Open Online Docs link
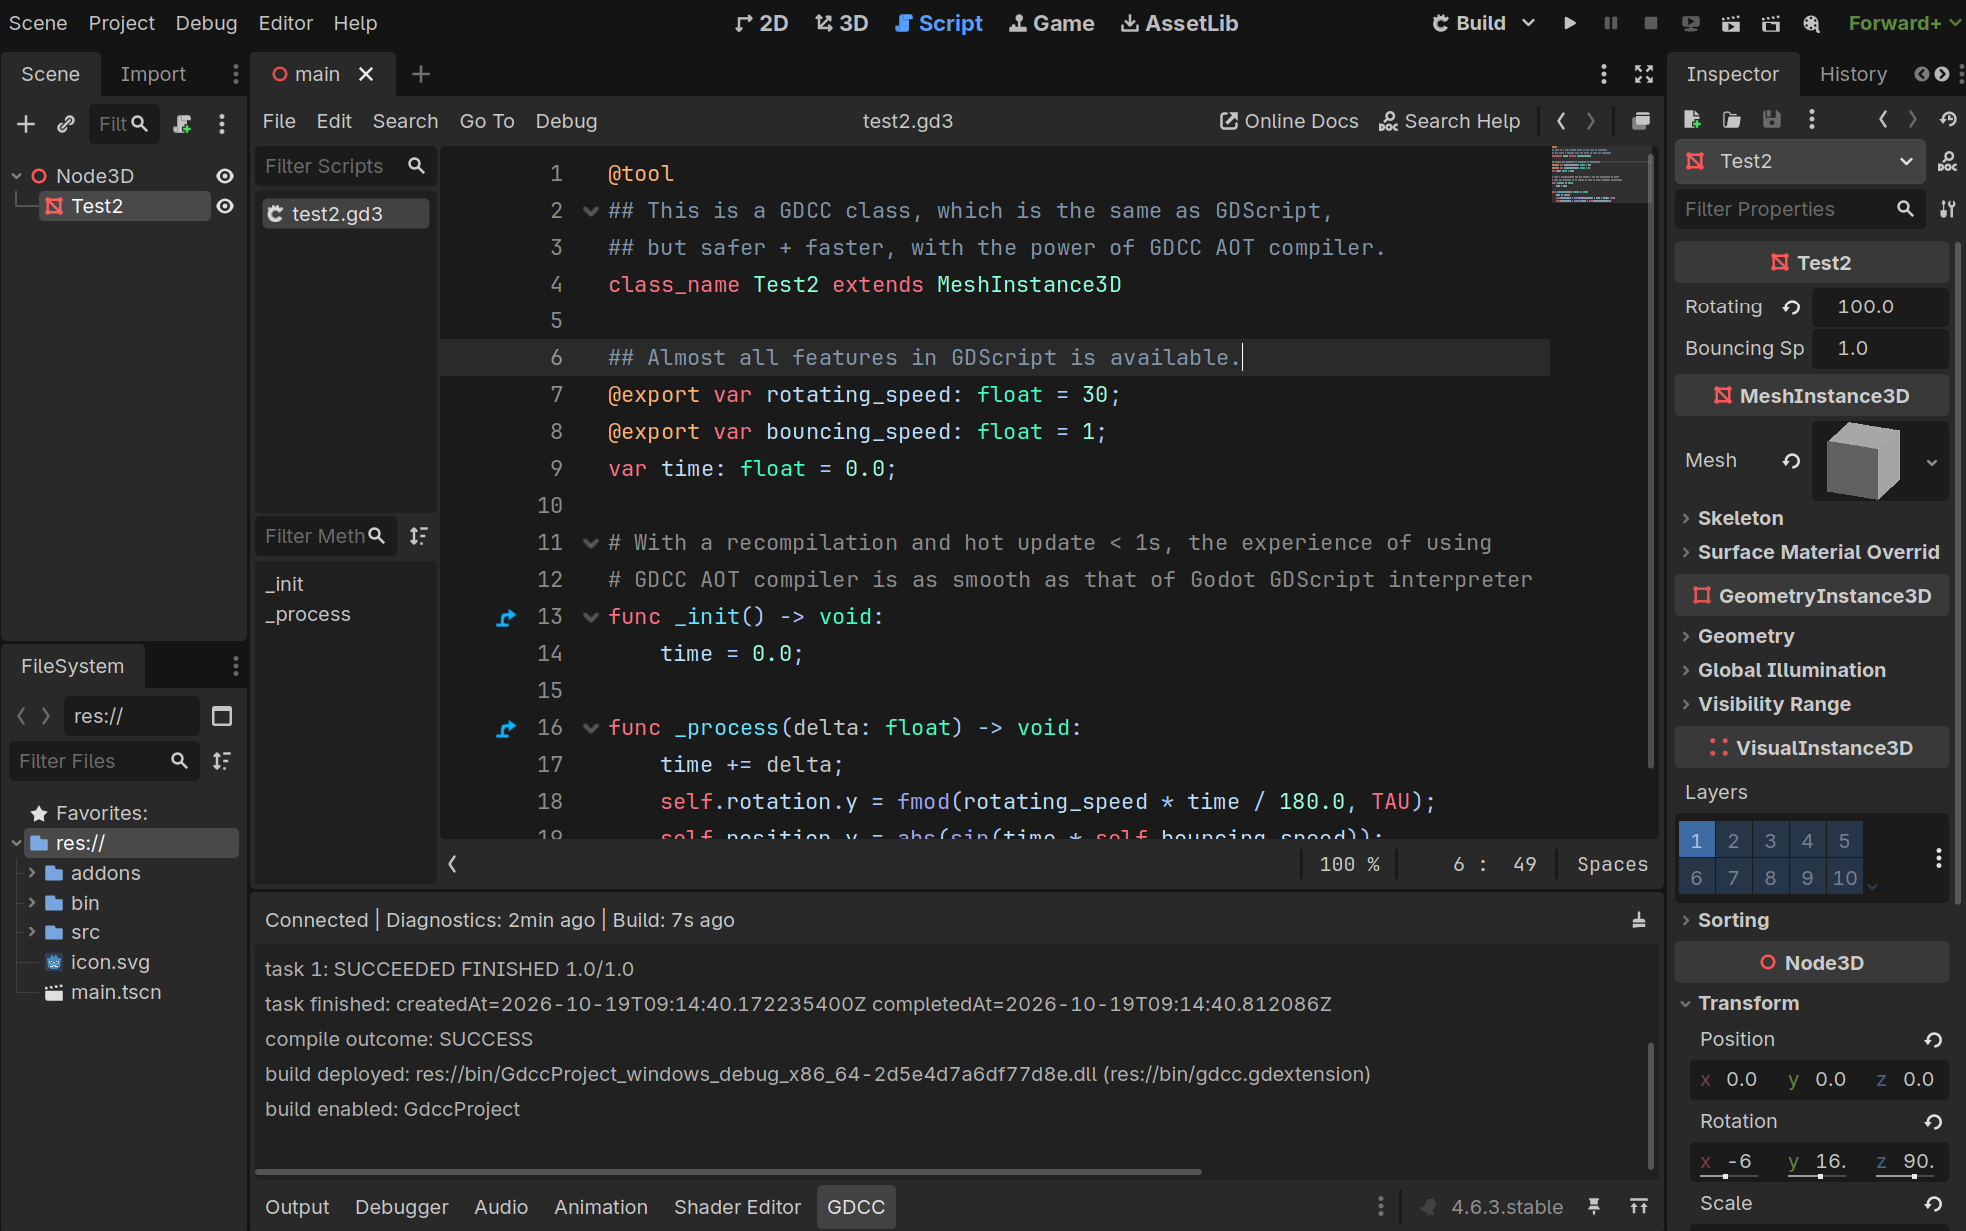The height and width of the screenshot is (1231, 1966). 1289,121
